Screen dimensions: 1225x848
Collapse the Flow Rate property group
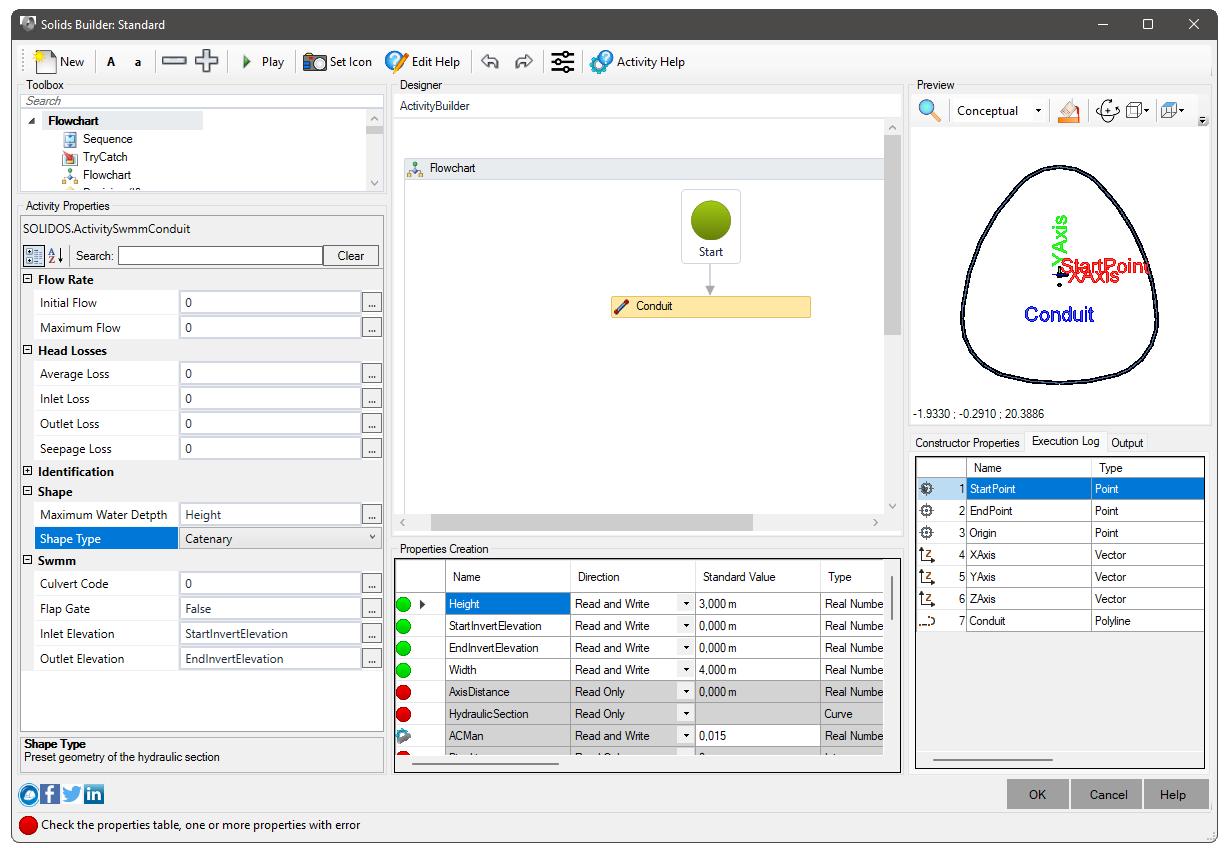pyautogui.click(x=28, y=280)
